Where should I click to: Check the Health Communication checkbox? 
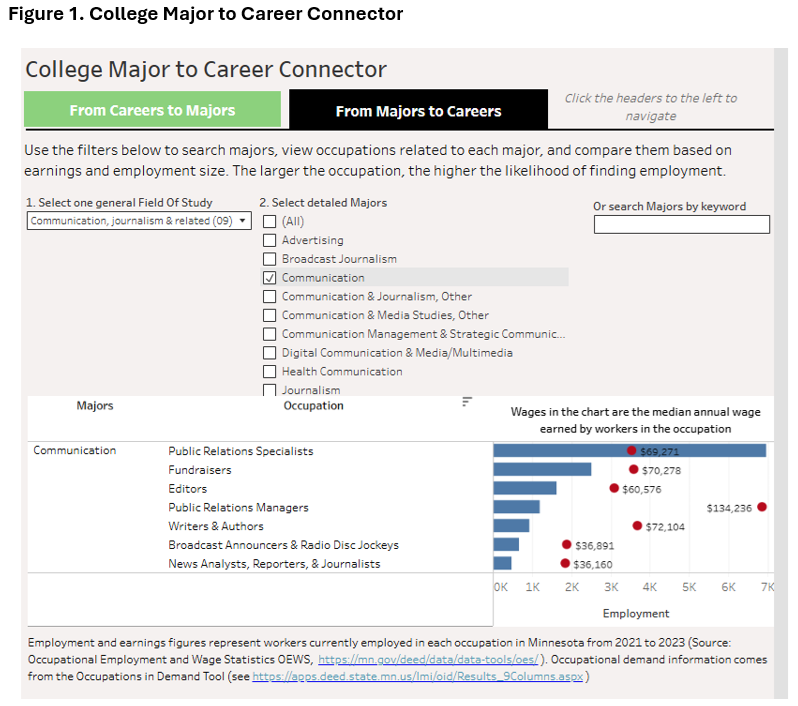point(269,372)
